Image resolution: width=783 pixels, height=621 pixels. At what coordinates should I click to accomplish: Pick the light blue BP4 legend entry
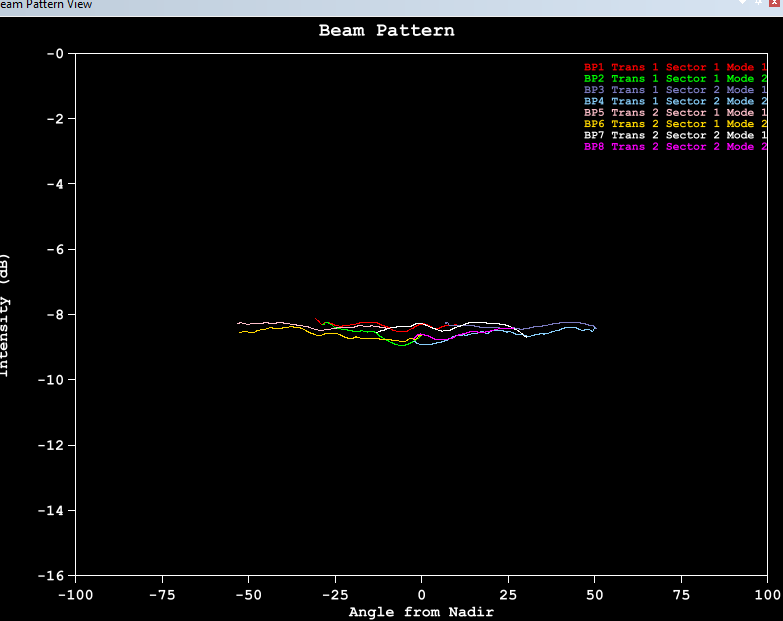675,101
